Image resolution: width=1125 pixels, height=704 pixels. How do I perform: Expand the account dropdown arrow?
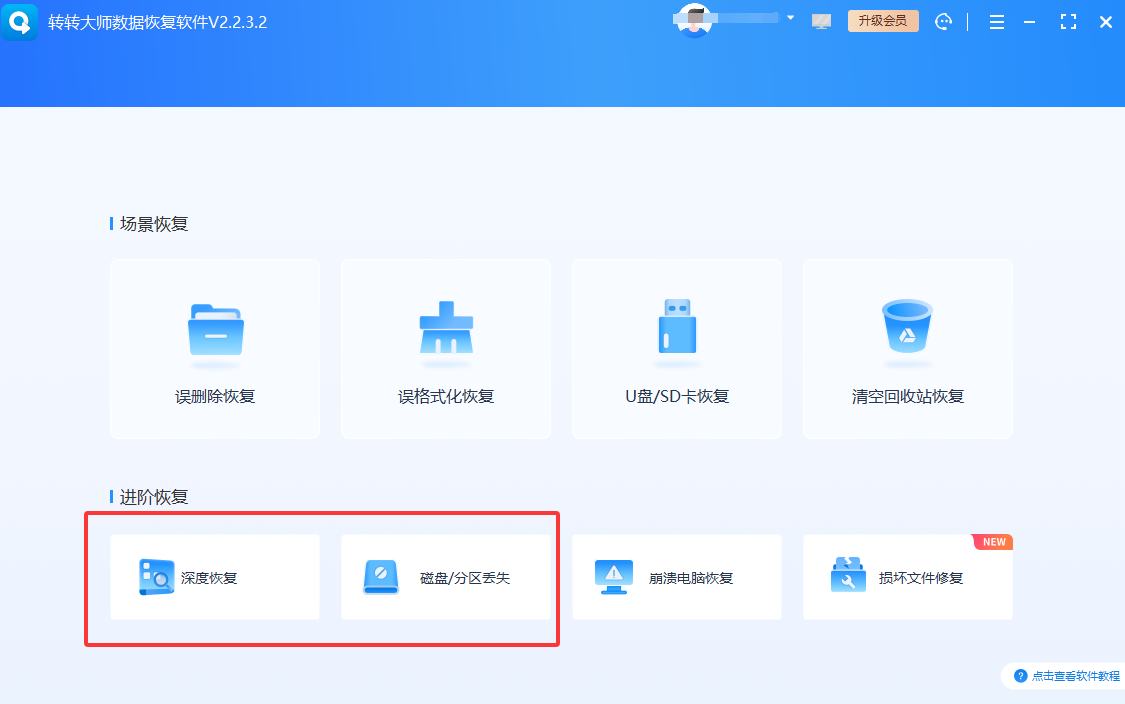pyautogui.click(x=790, y=18)
